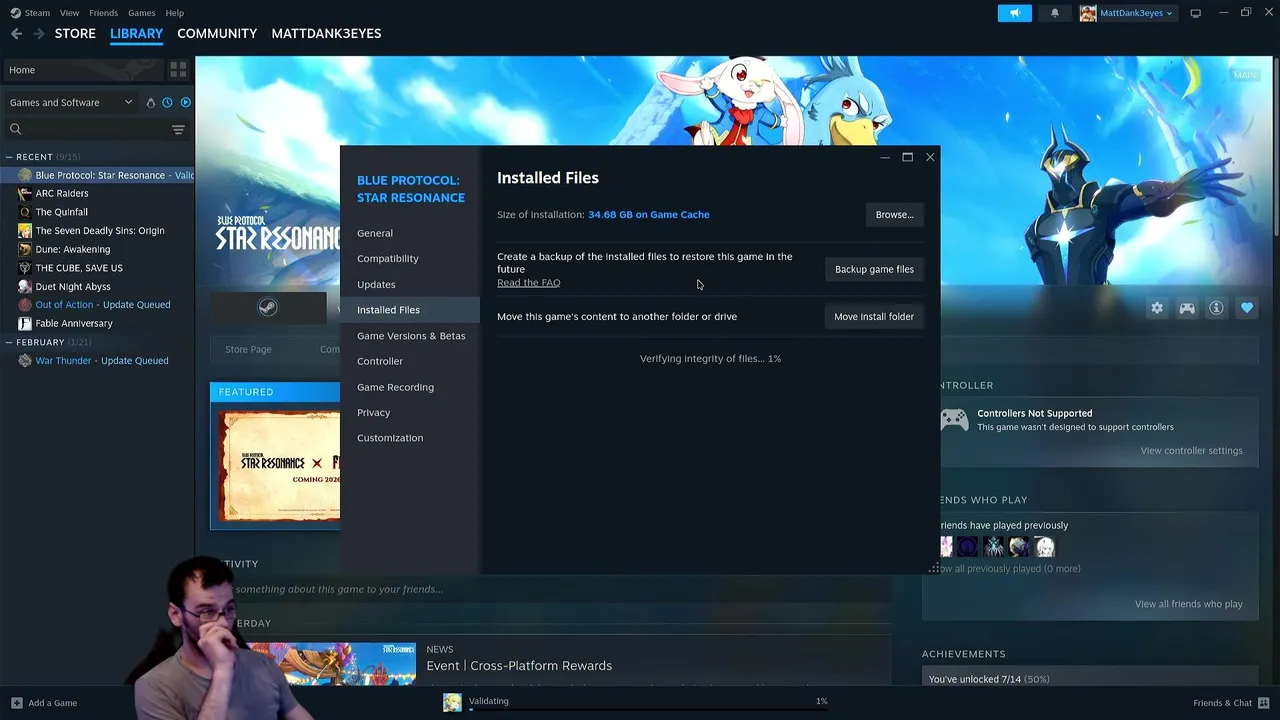Switch library to grid view icon
The height and width of the screenshot is (720, 1280).
[178, 70]
